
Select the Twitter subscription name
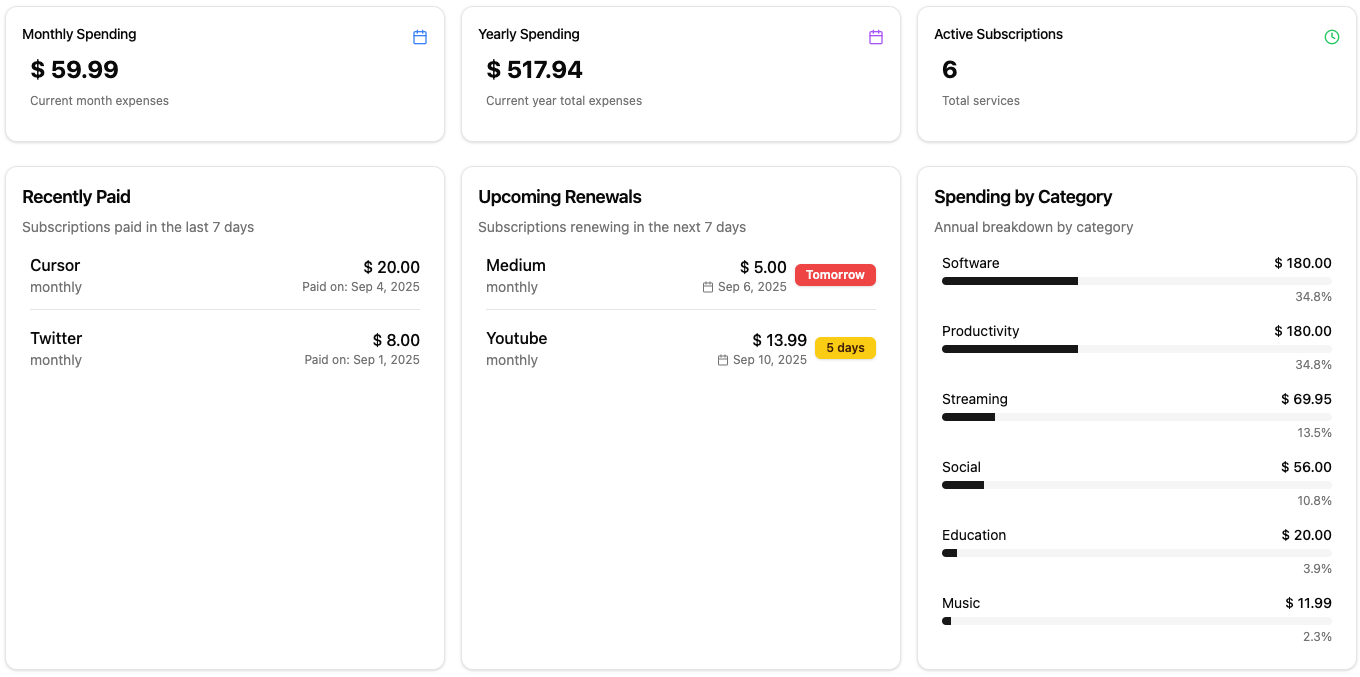click(x=56, y=338)
